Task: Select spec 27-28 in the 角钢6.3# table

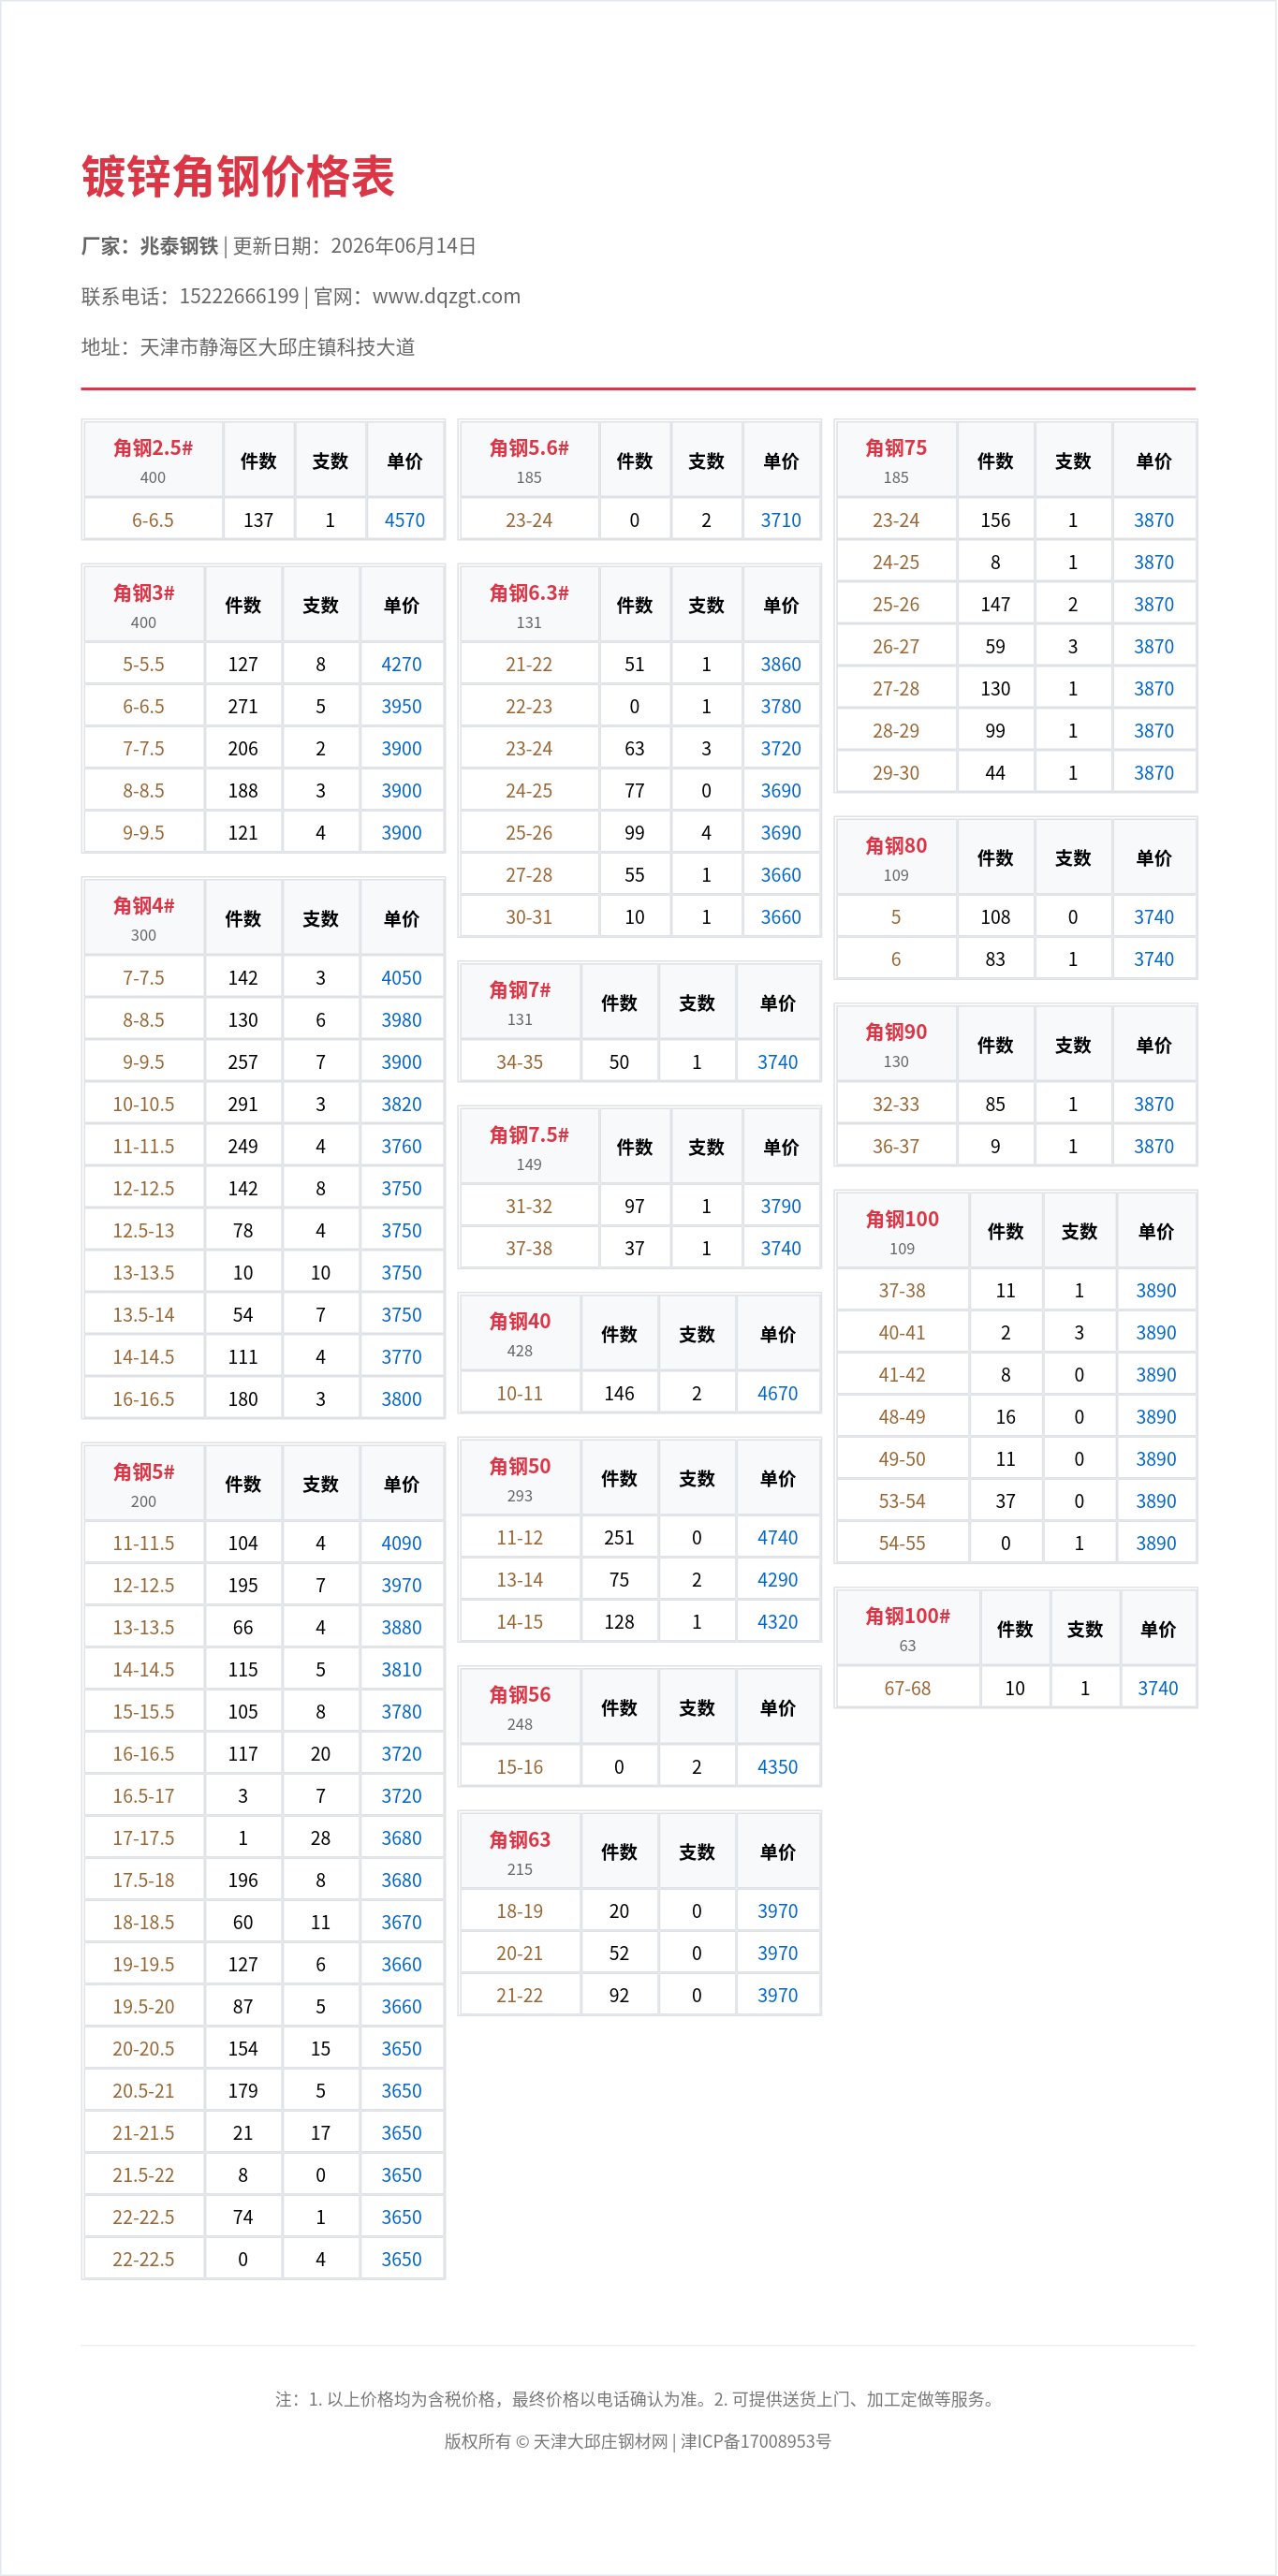Action: 529,875
